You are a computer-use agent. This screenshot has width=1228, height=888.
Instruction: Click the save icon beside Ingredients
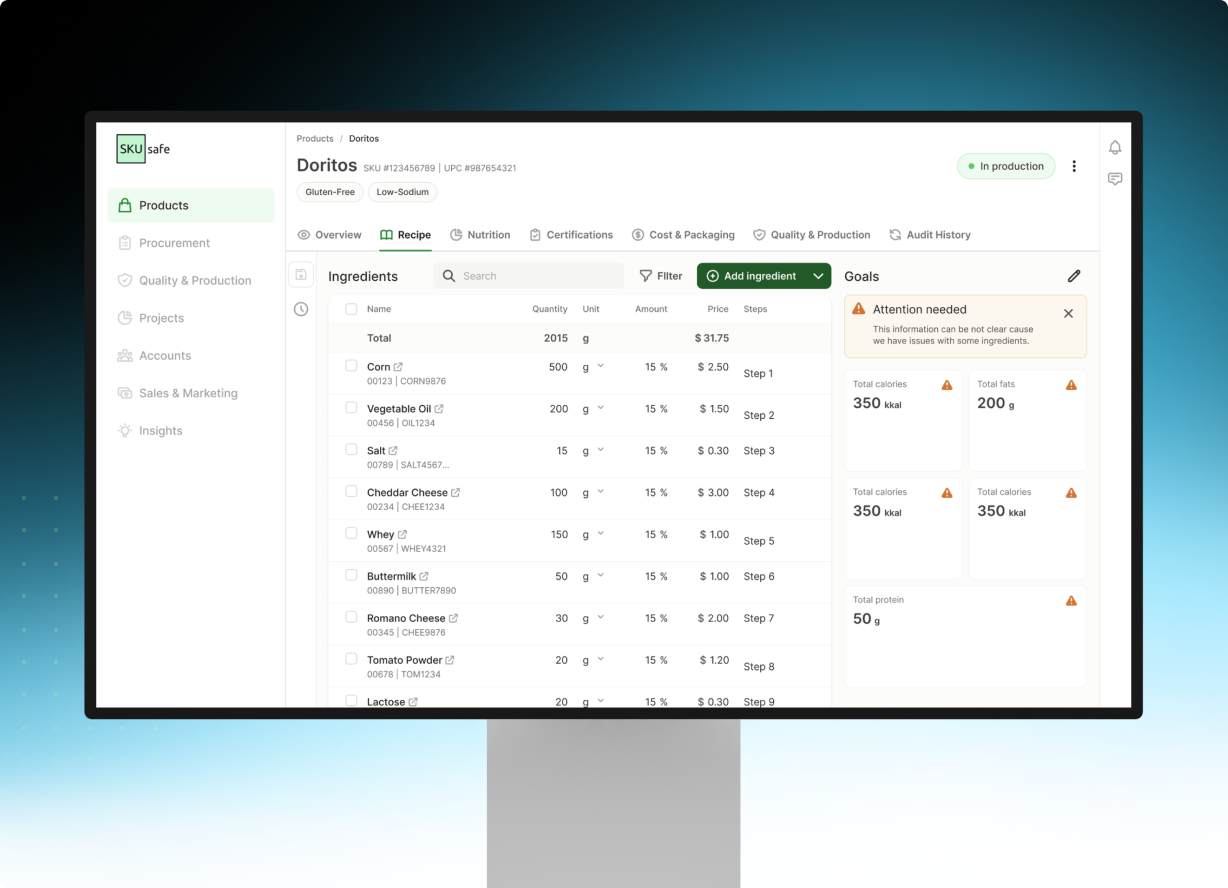[x=301, y=275]
